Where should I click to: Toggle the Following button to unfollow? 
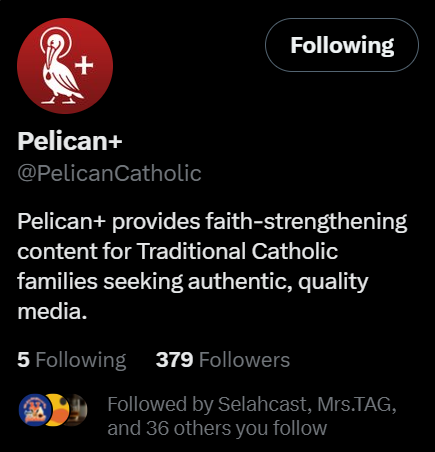point(342,45)
